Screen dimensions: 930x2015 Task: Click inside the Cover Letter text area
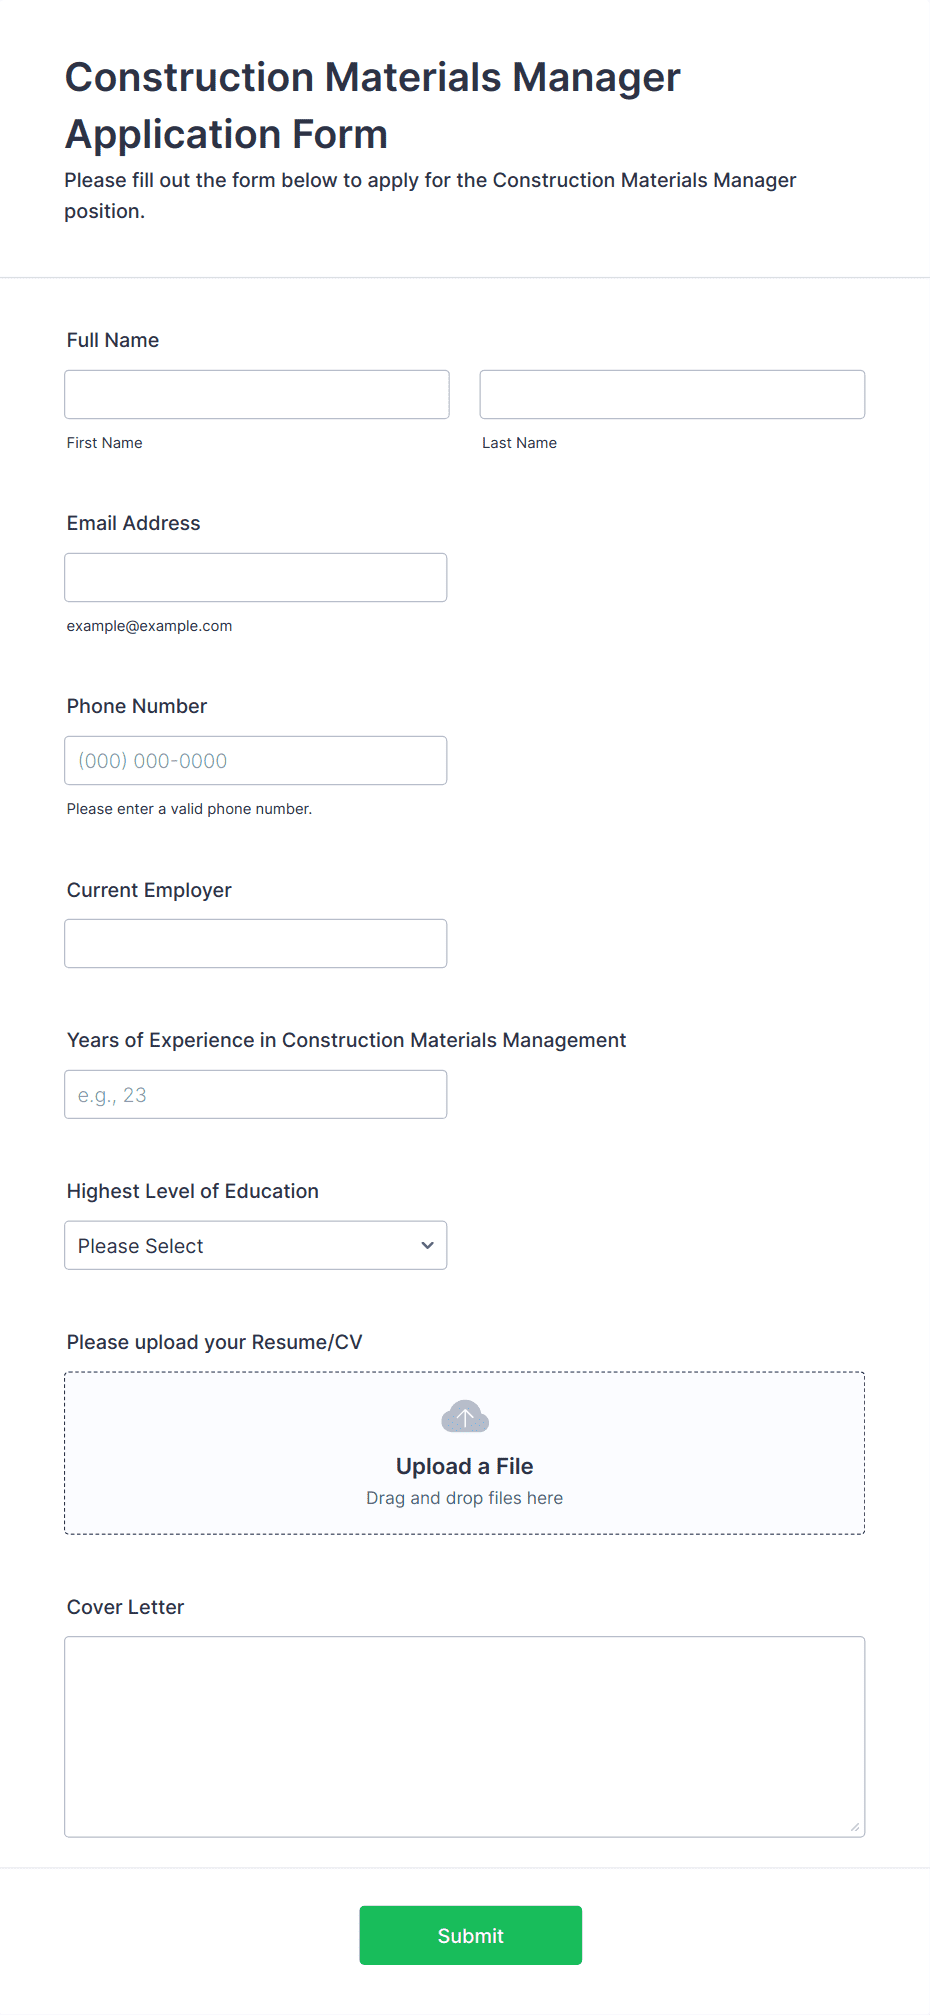click(465, 1736)
